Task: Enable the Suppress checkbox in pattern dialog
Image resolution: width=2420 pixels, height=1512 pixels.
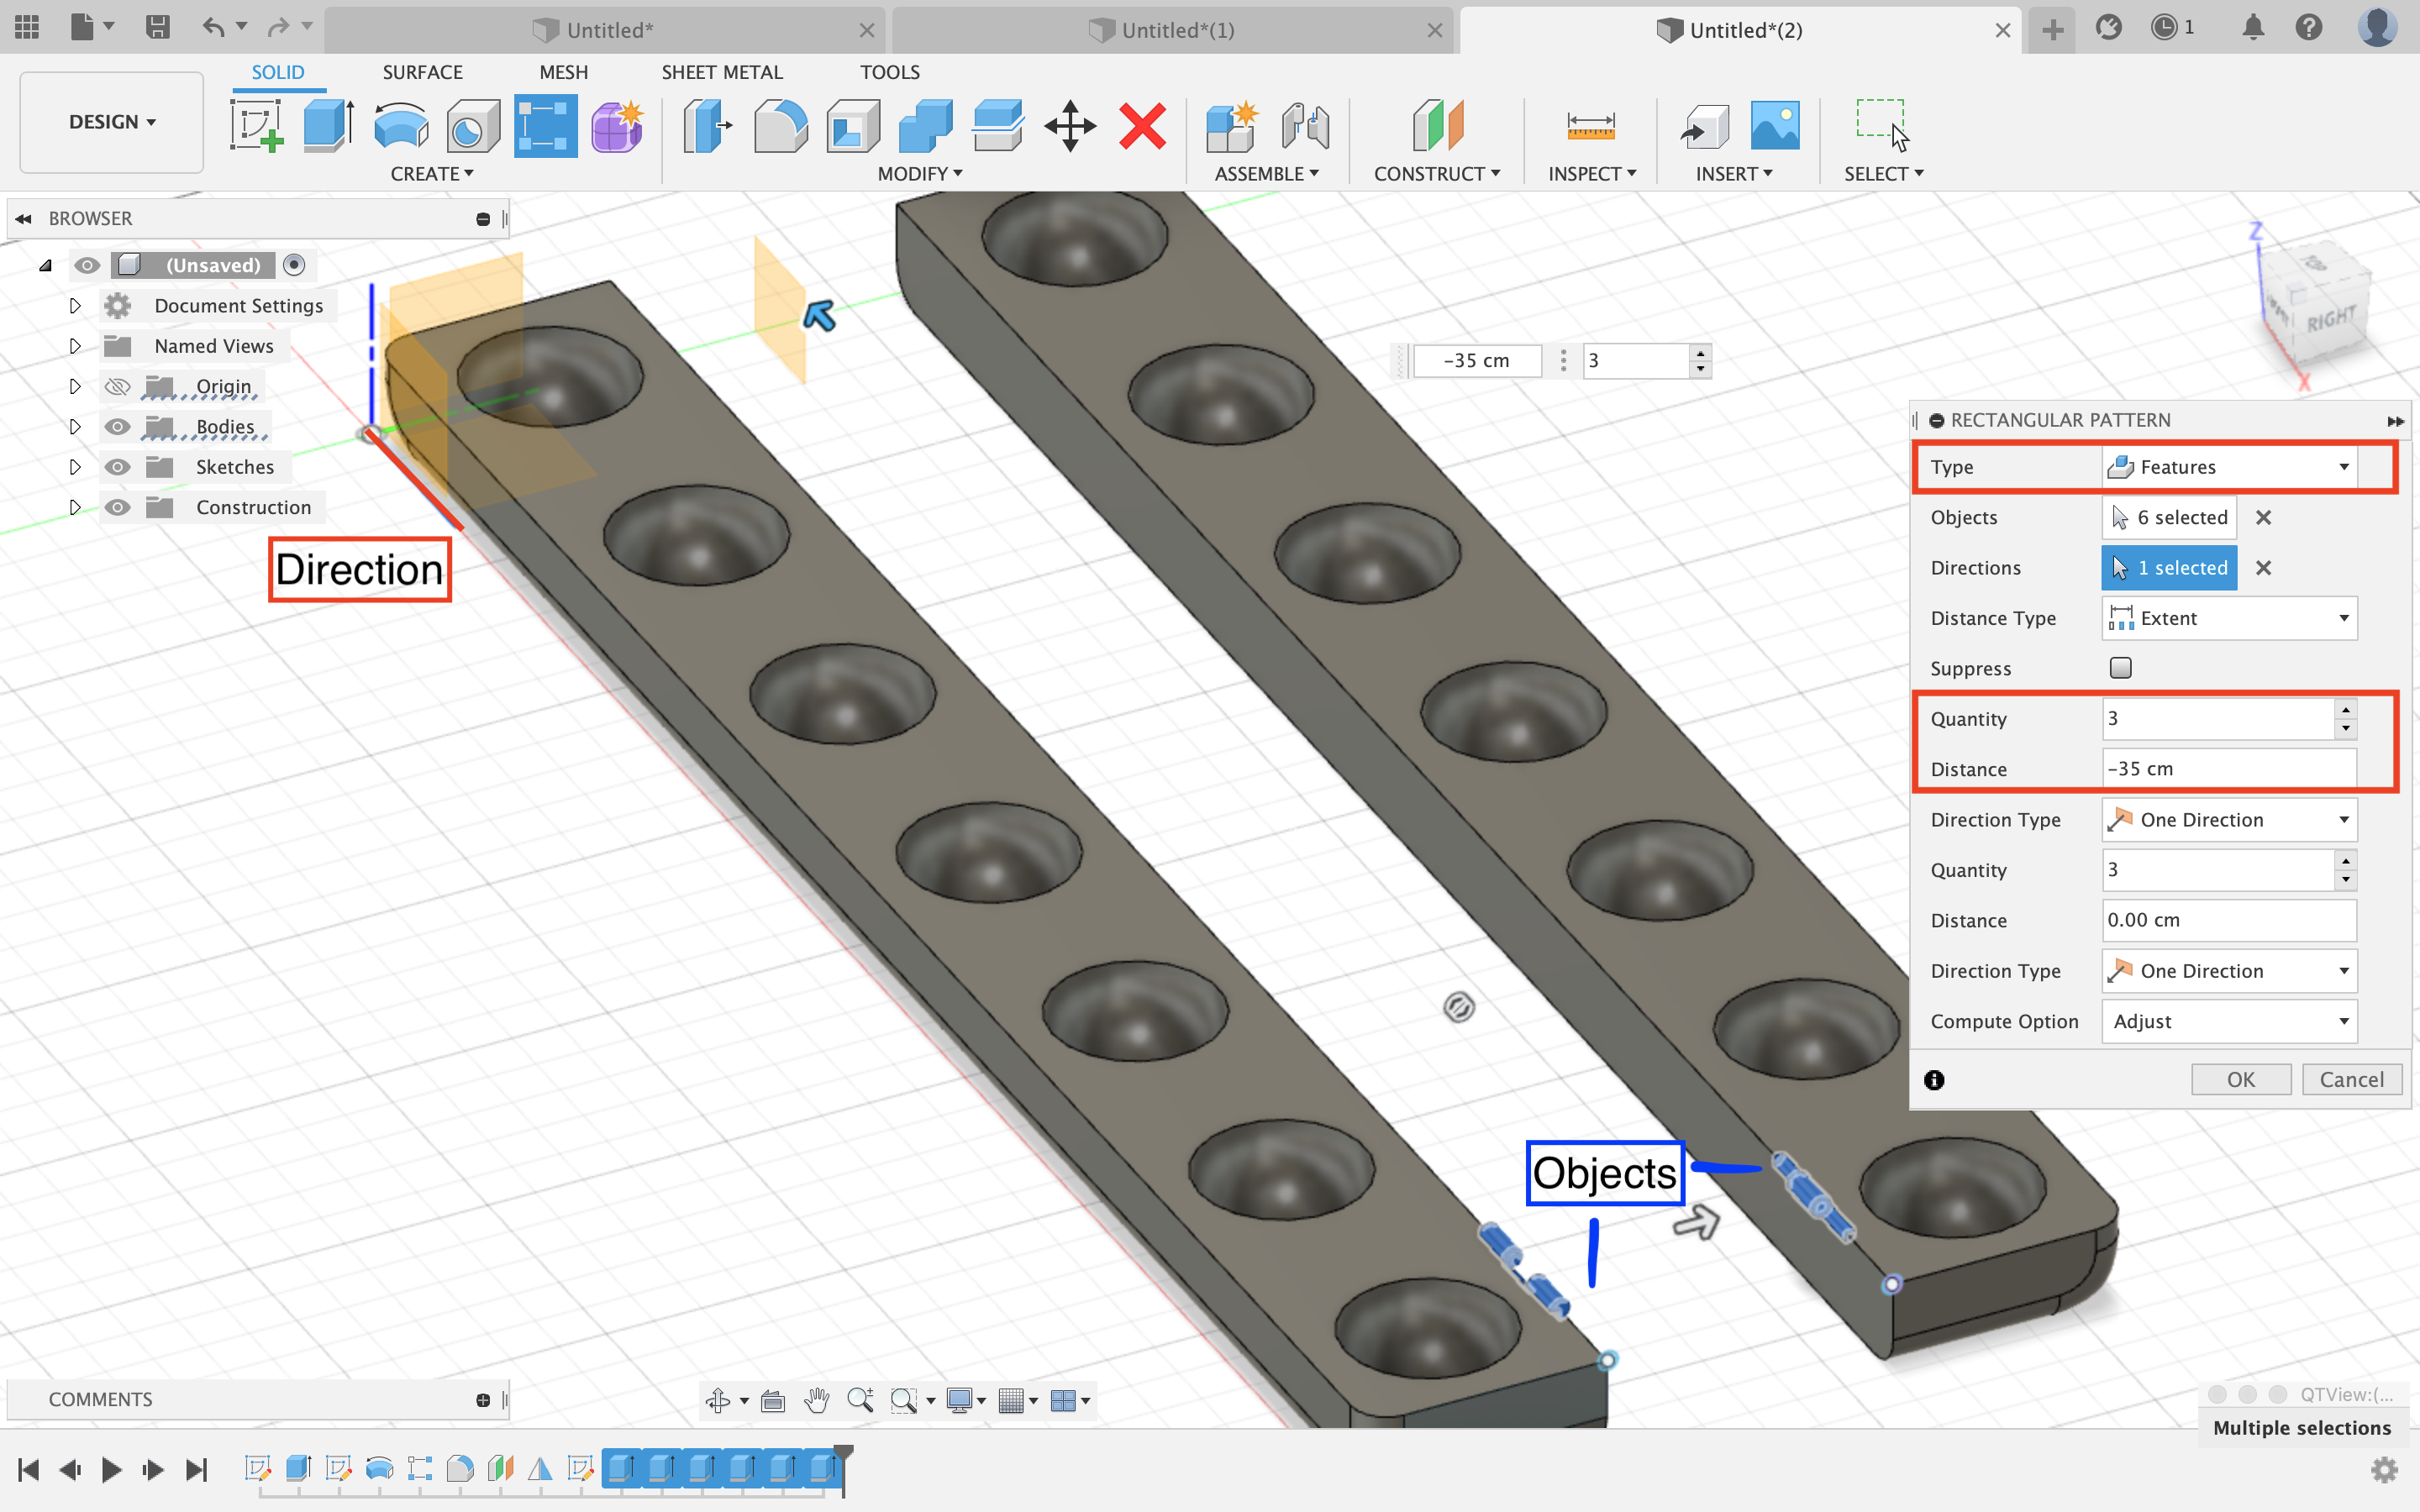Action: point(2120,667)
